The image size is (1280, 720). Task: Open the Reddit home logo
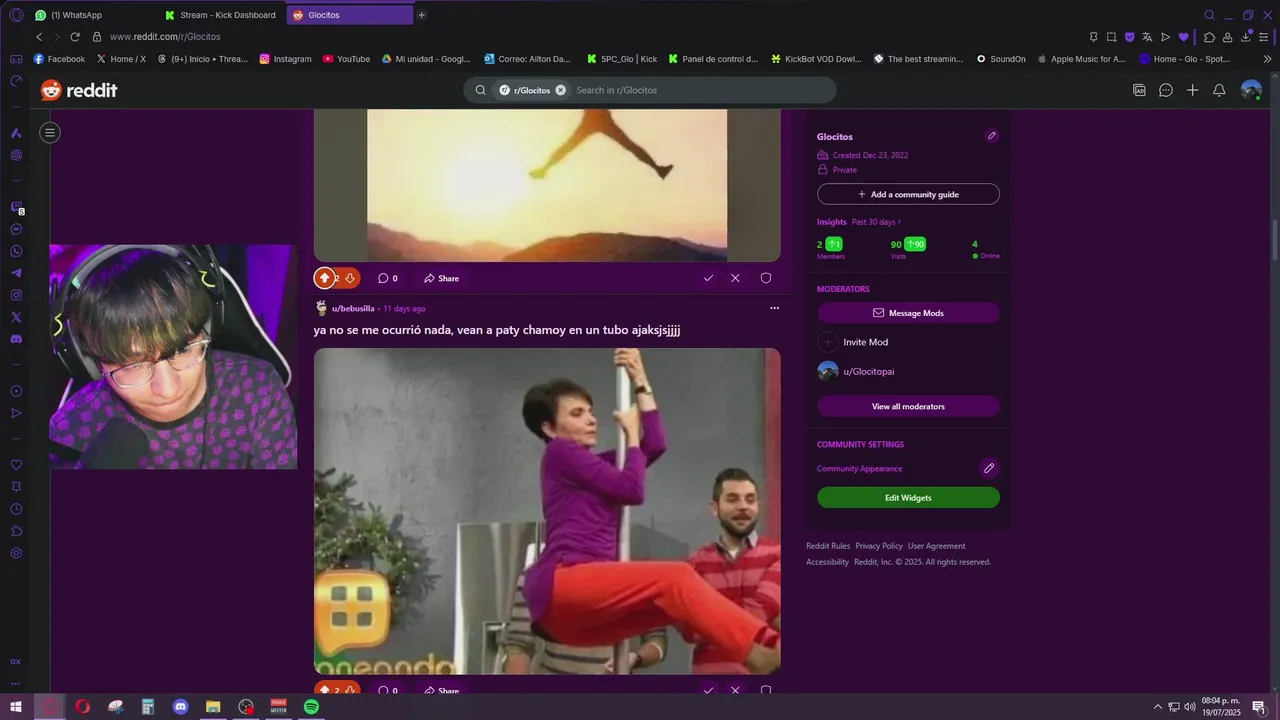point(79,90)
